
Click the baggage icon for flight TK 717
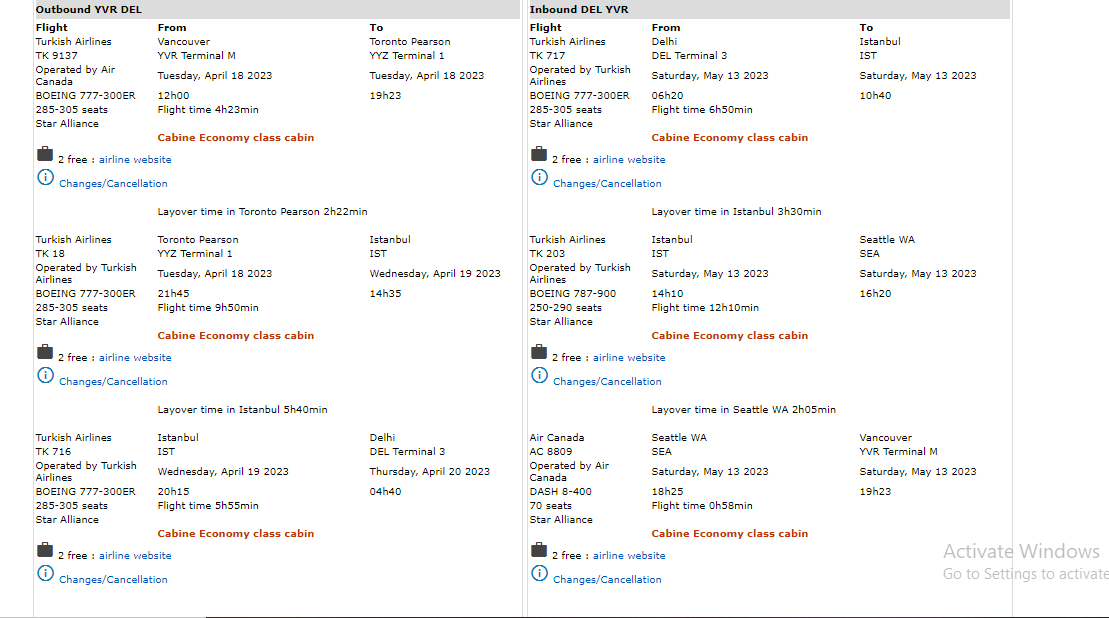[539, 154]
